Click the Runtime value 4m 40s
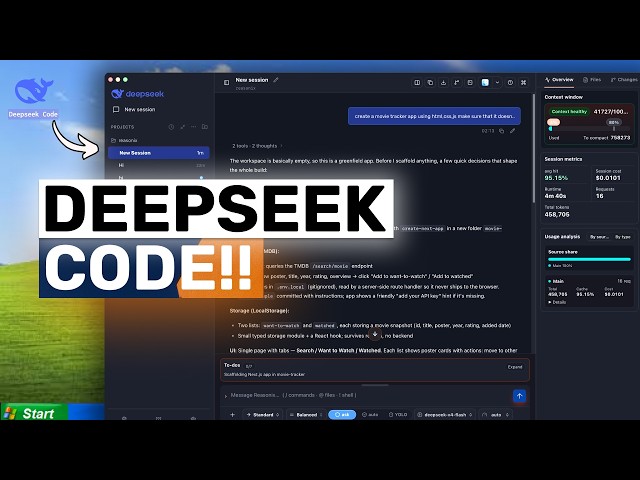The image size is (640, 480). 555,196
